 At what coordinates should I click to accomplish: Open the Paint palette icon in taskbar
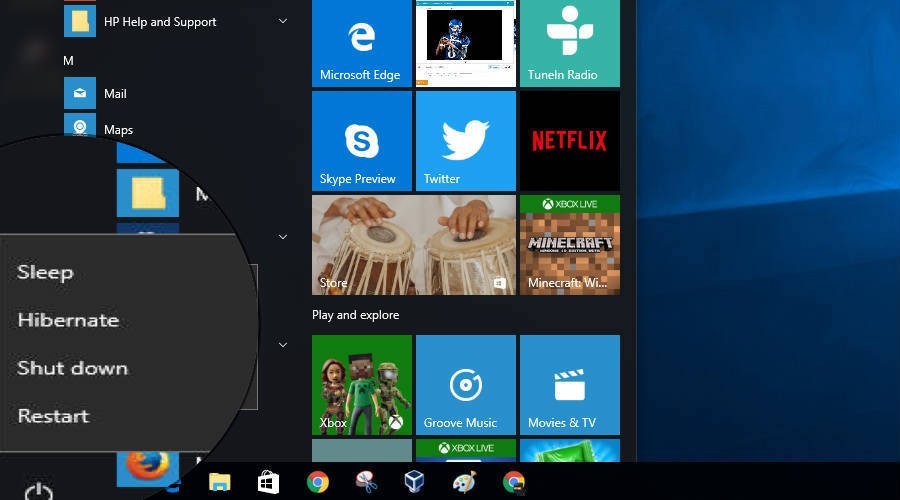point(465,482)
